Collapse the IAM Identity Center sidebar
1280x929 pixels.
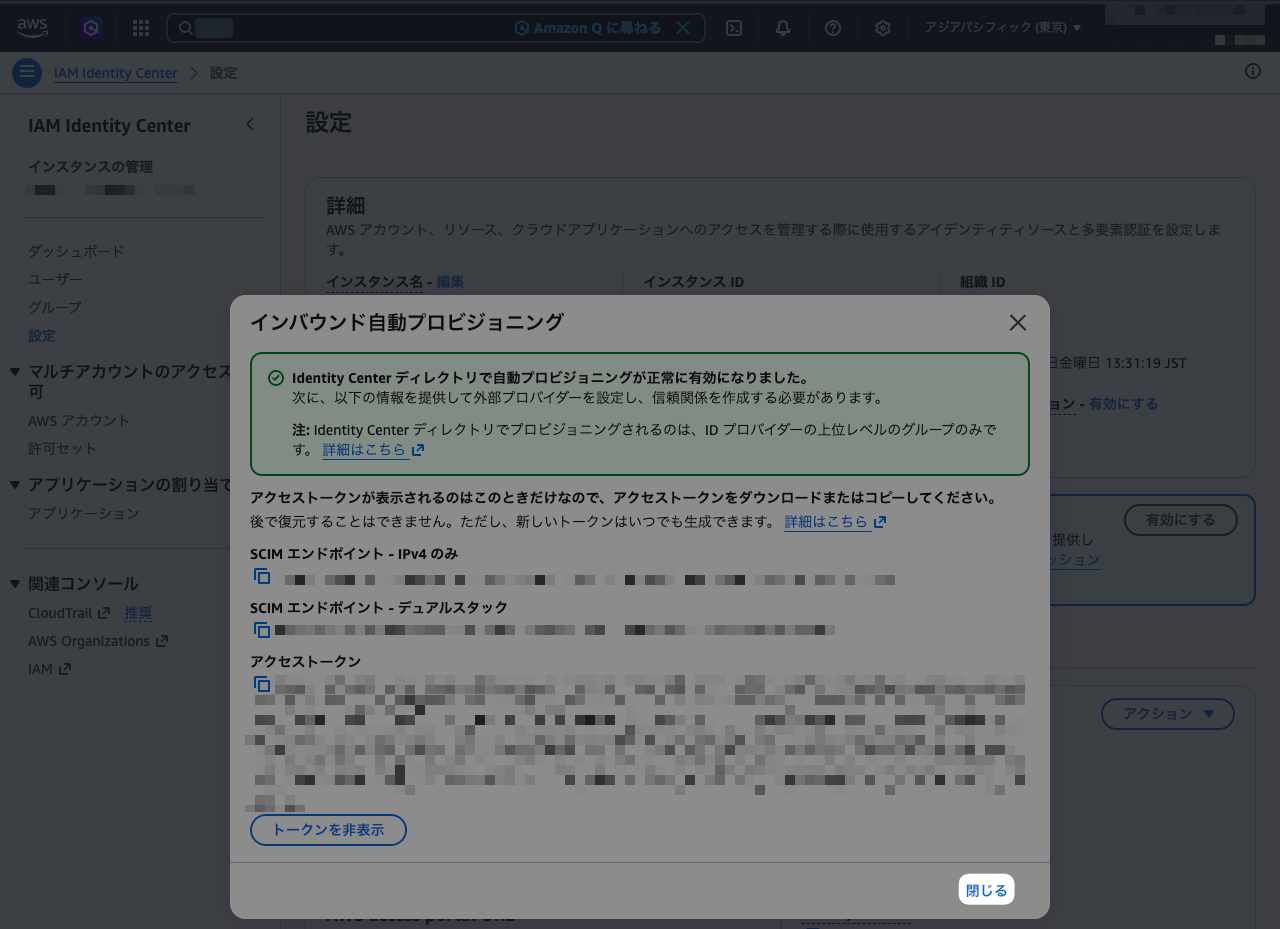(x=250, y=124)
